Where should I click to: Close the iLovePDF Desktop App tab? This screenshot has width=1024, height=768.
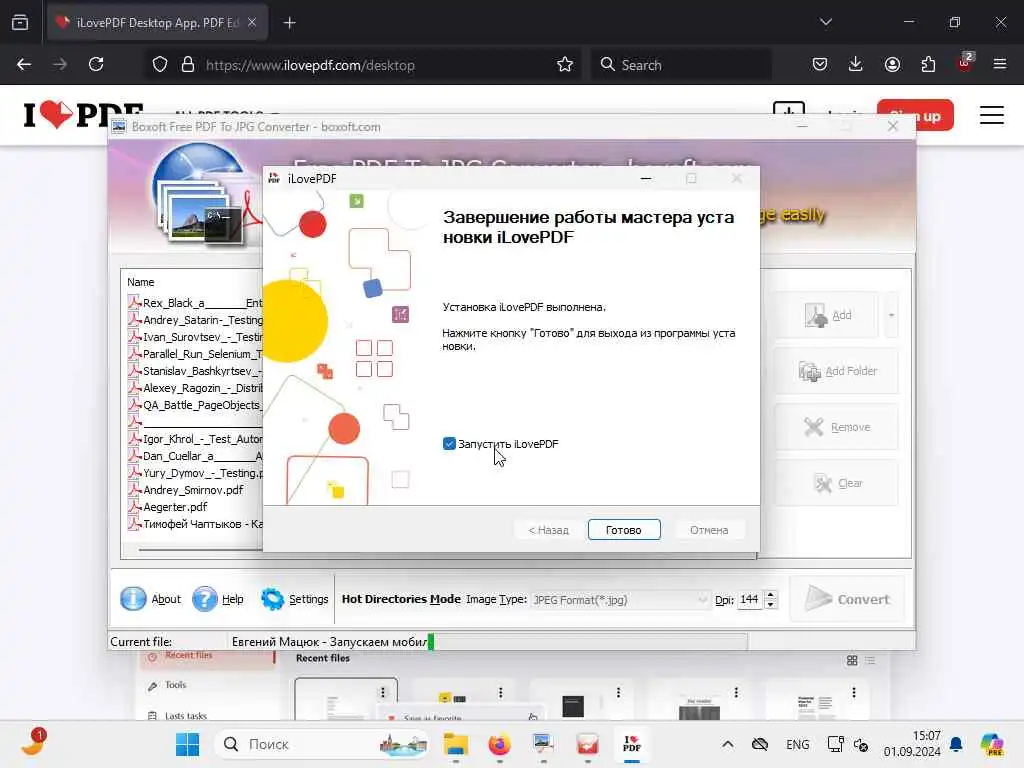[x=252, y=23]
